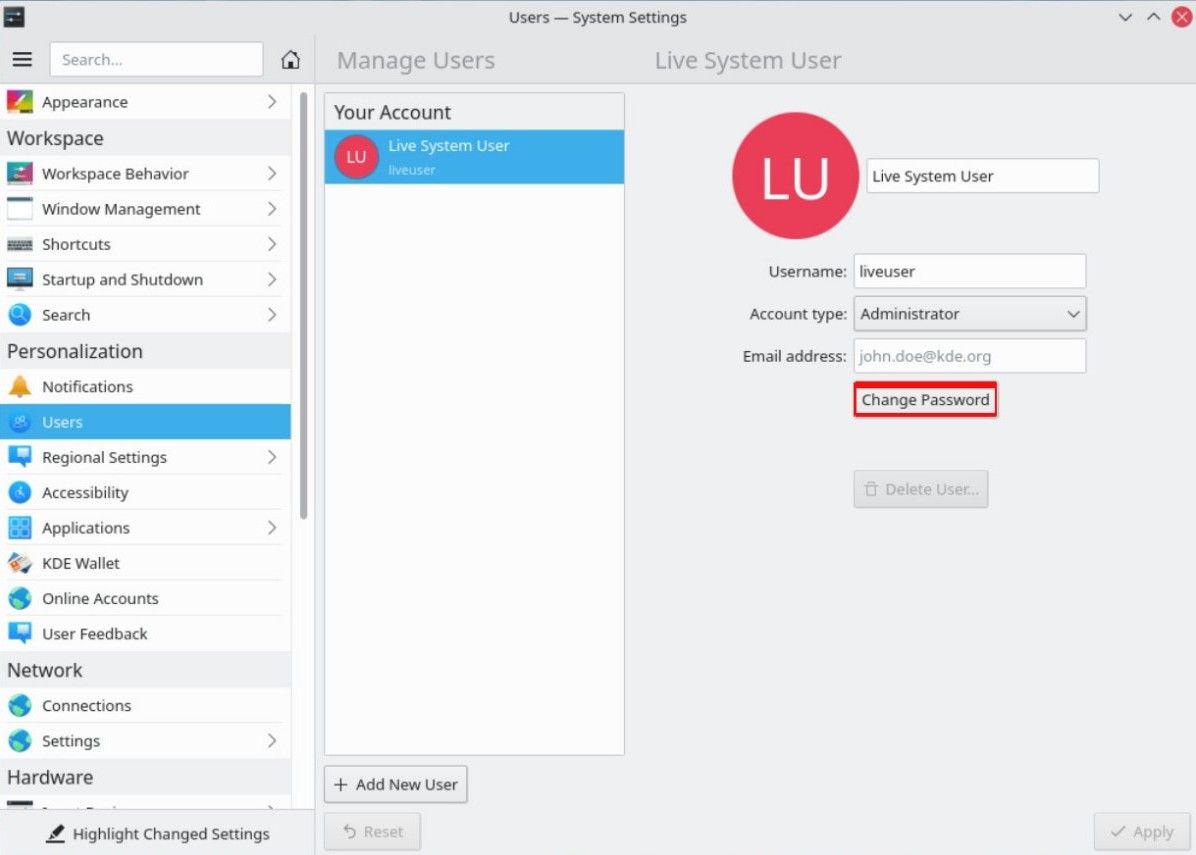Click the LU avatar picture
Image resolution: width=1196 pixels, height=855 pixels.
(795, 175)
